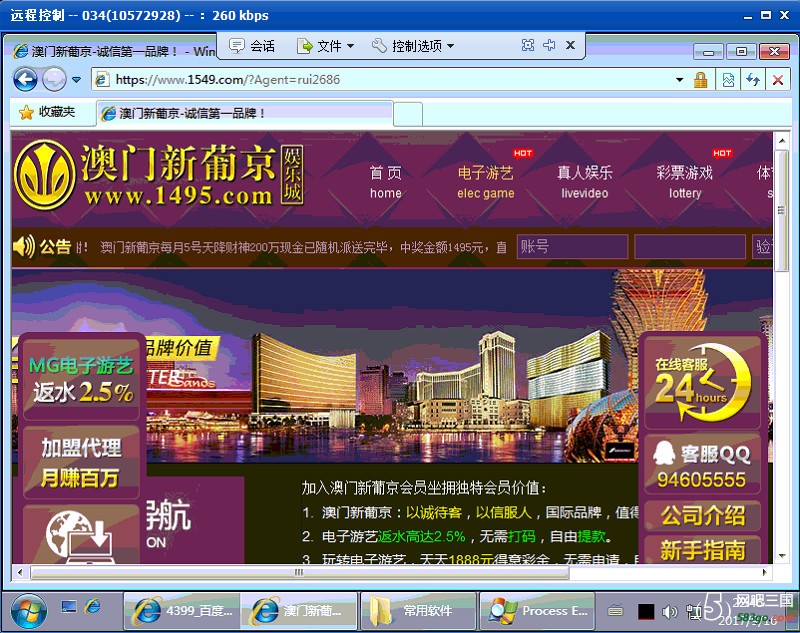
Task: Open the 收藏夹 favorites button
Action: [47, 112]
